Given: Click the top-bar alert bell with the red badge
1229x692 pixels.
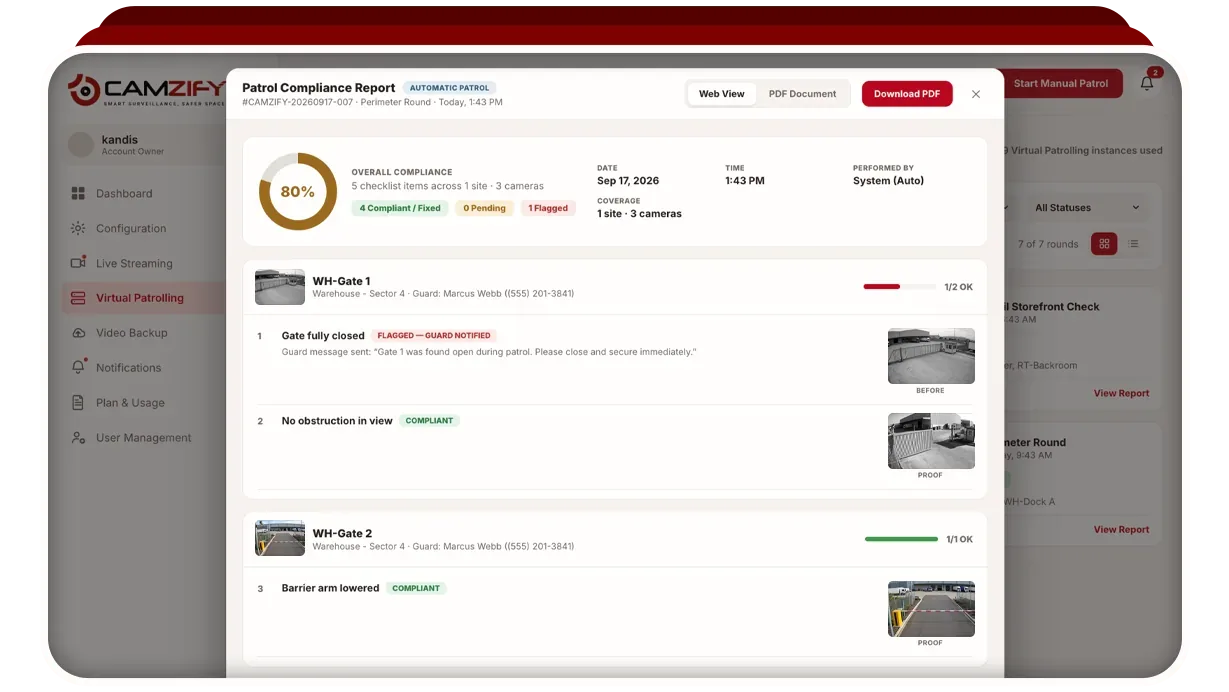Looking at the screenshot, I should (x=1147, y=83).
